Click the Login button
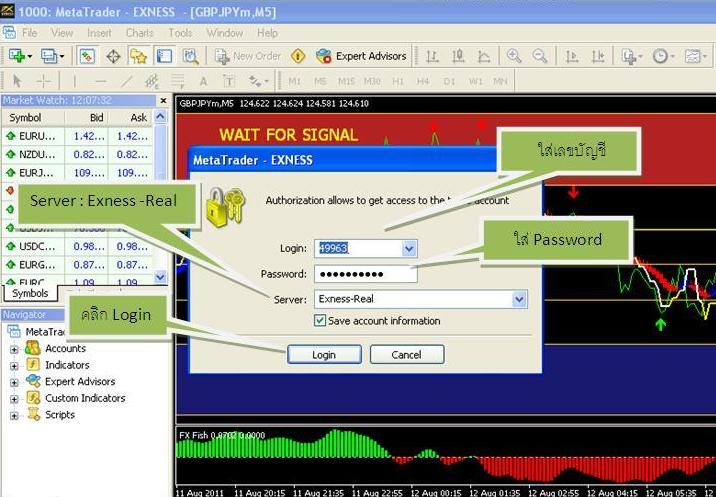 [324, 355]
